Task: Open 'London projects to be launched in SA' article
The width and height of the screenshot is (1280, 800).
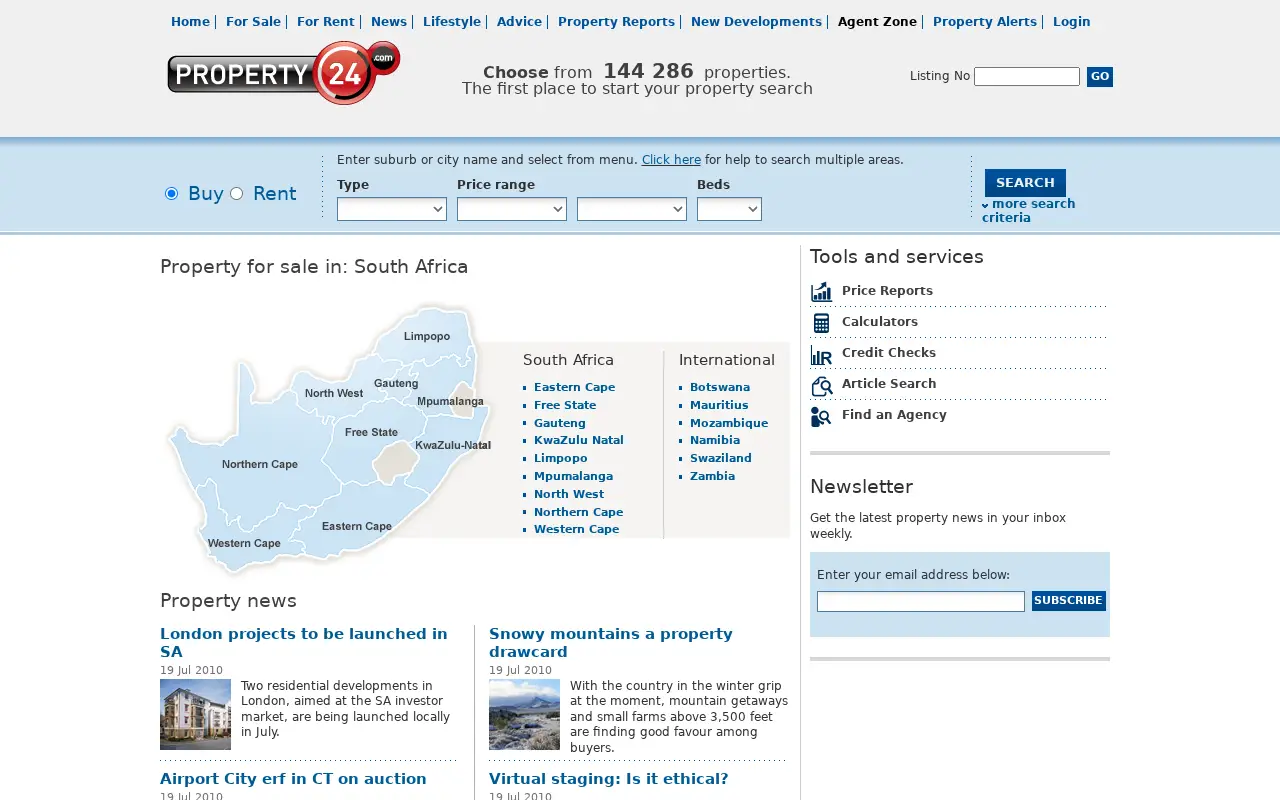Action: 304,643
